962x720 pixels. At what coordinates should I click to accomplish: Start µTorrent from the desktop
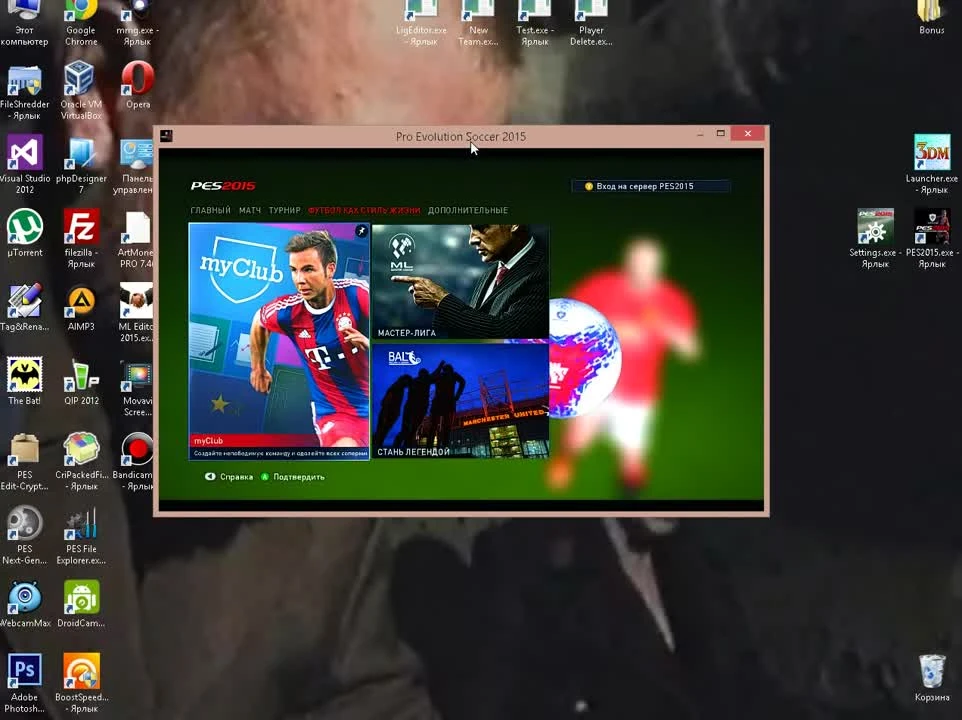click(x=25, y=232)
